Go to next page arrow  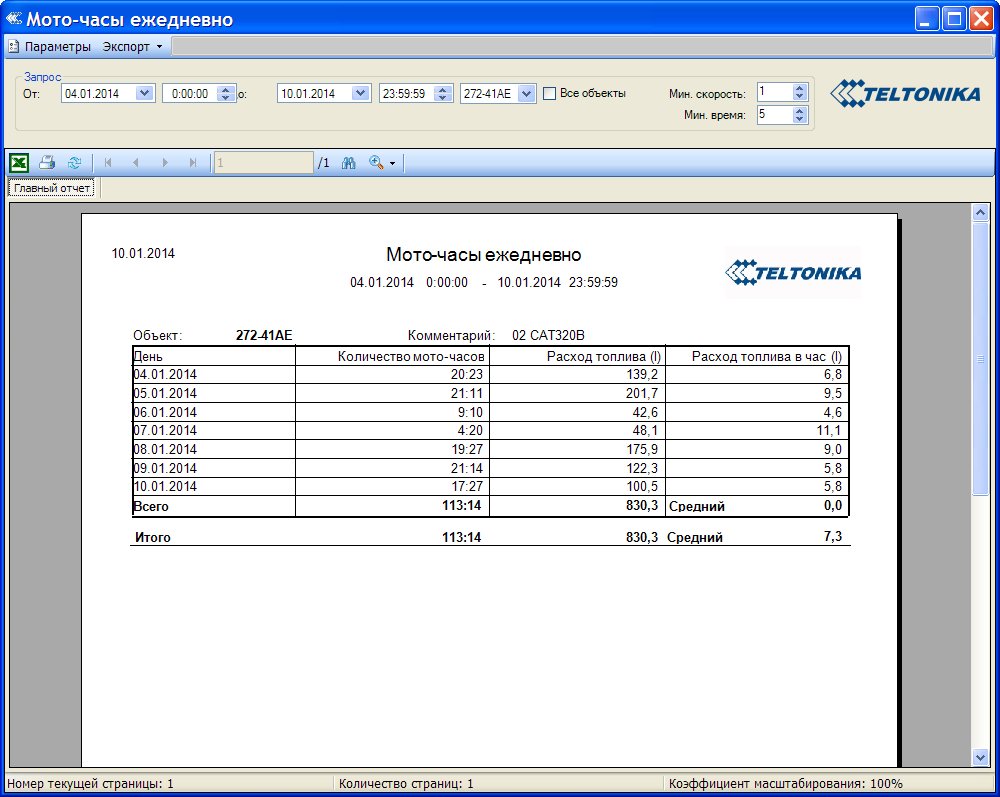(x=165, y=162)
